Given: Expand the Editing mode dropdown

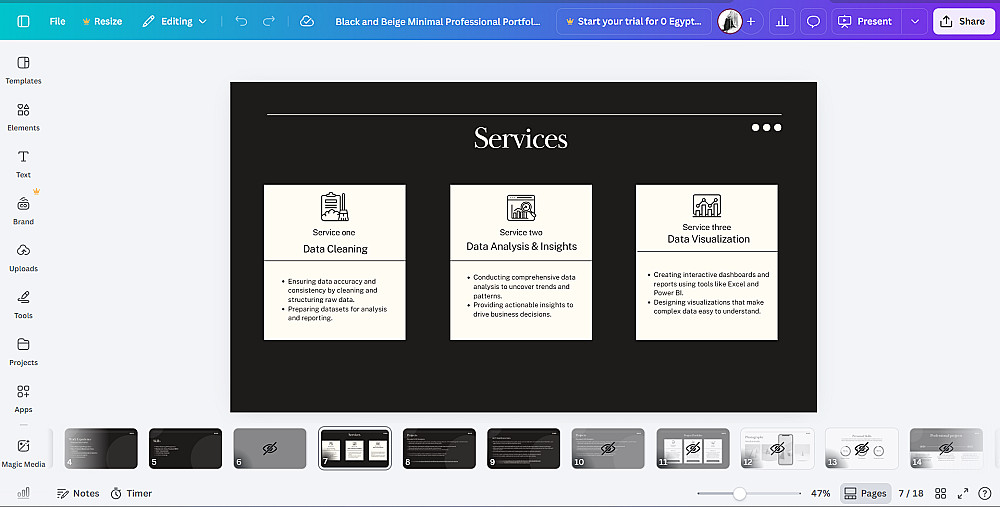Looking at the screenshot, I should pos(175,21).
